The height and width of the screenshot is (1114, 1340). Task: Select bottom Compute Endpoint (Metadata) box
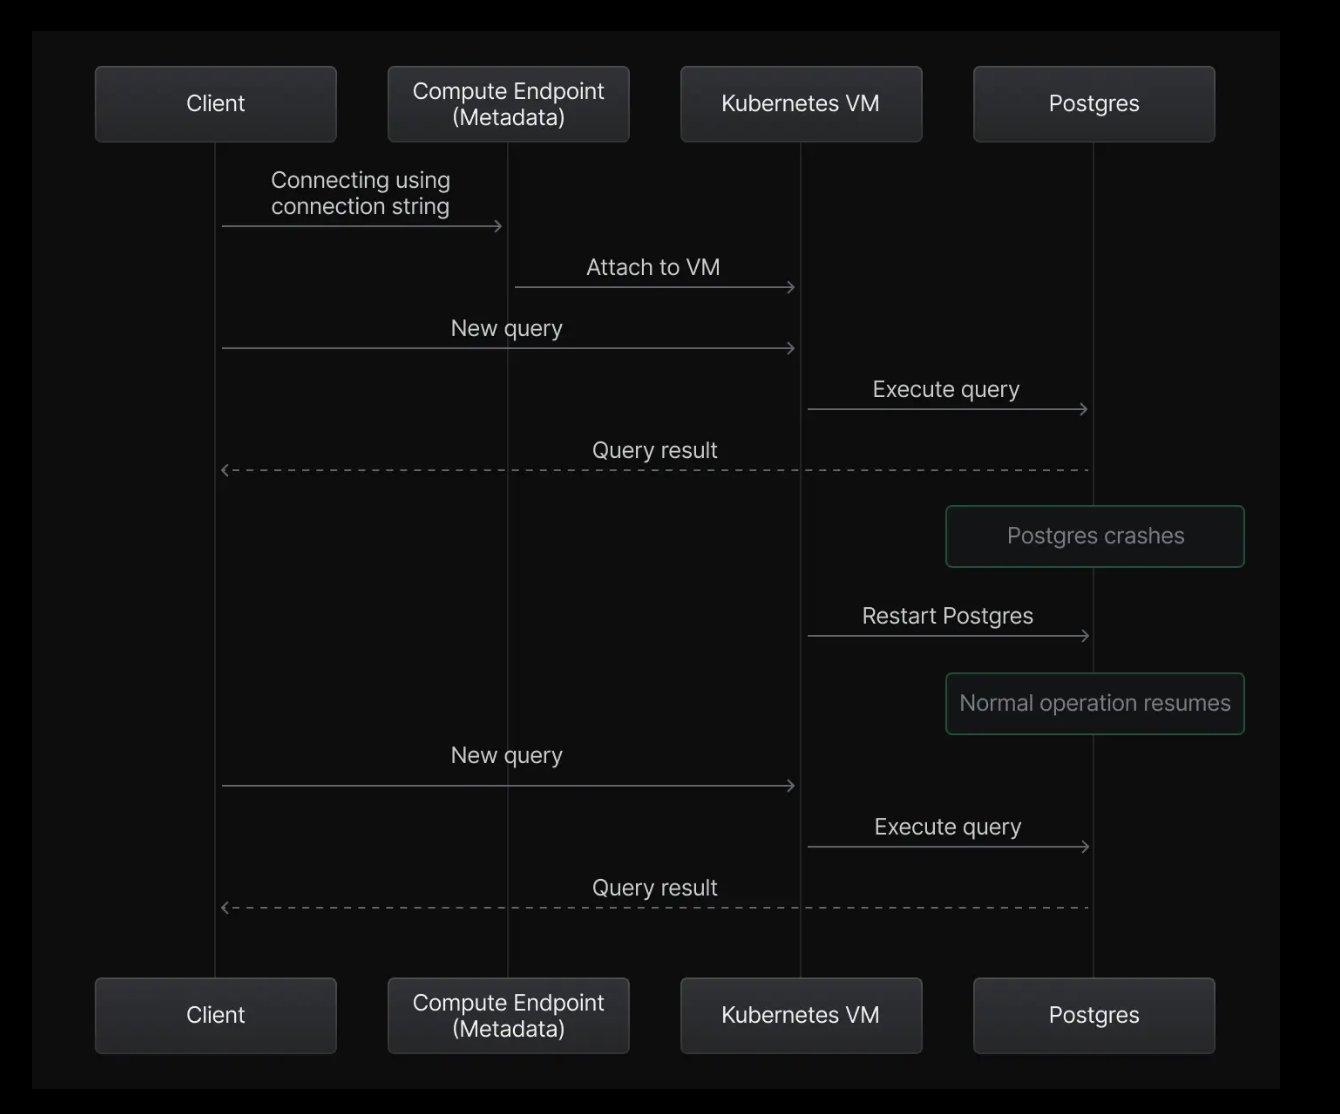(x=508, y=1015)
